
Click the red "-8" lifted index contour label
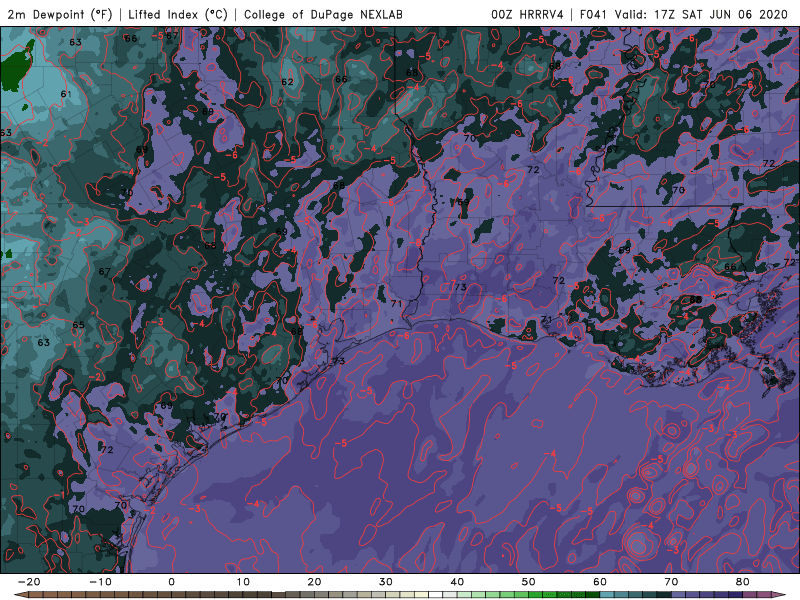pyautogui.click(x=416, y=243)
